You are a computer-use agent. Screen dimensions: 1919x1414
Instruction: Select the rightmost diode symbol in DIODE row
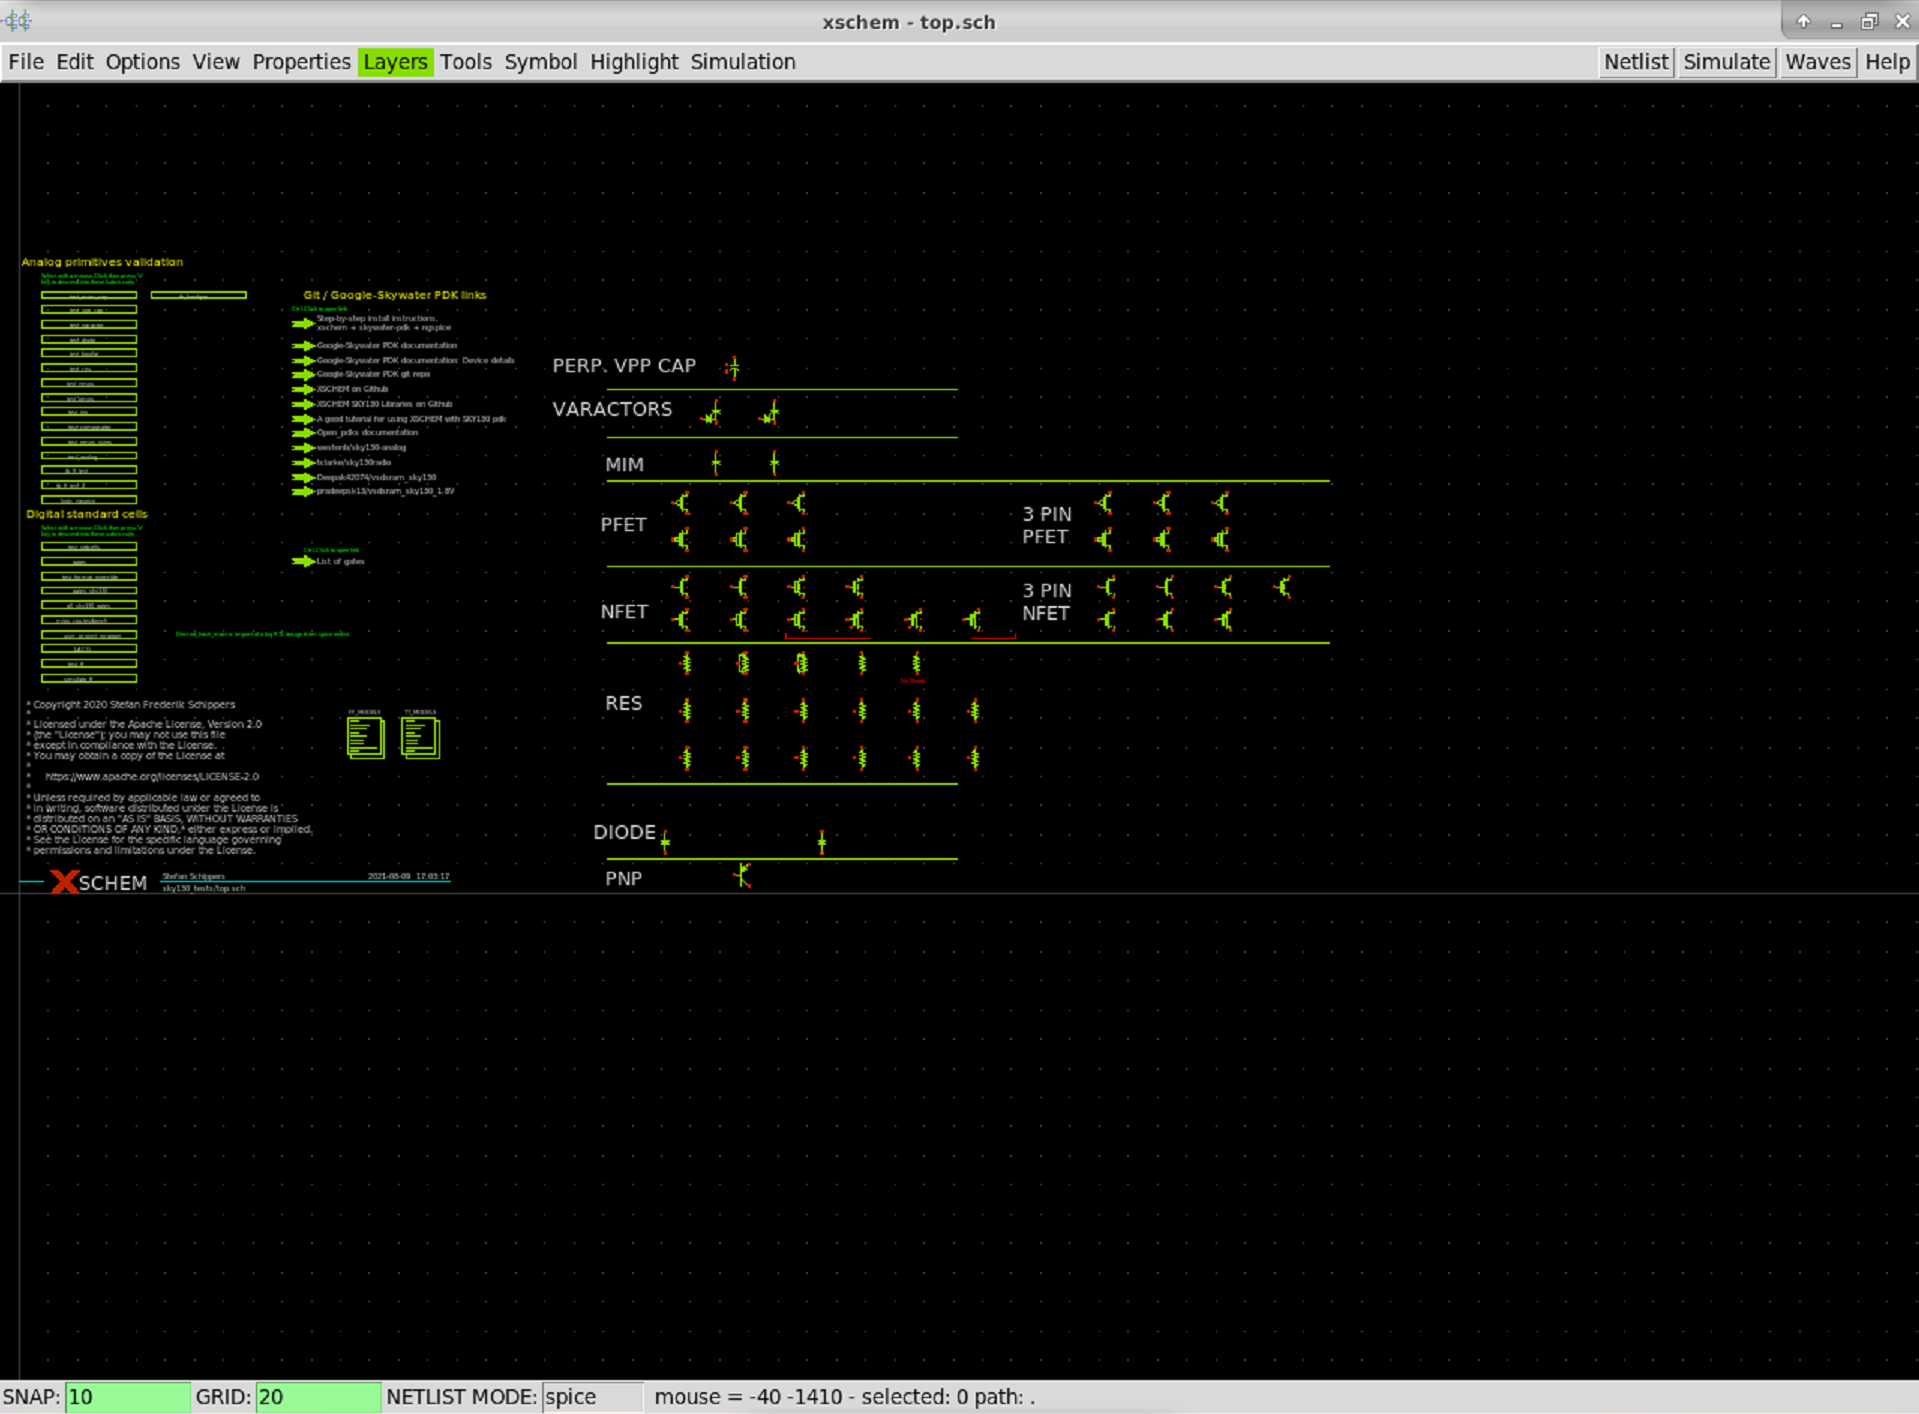click(x=822, y=843)
